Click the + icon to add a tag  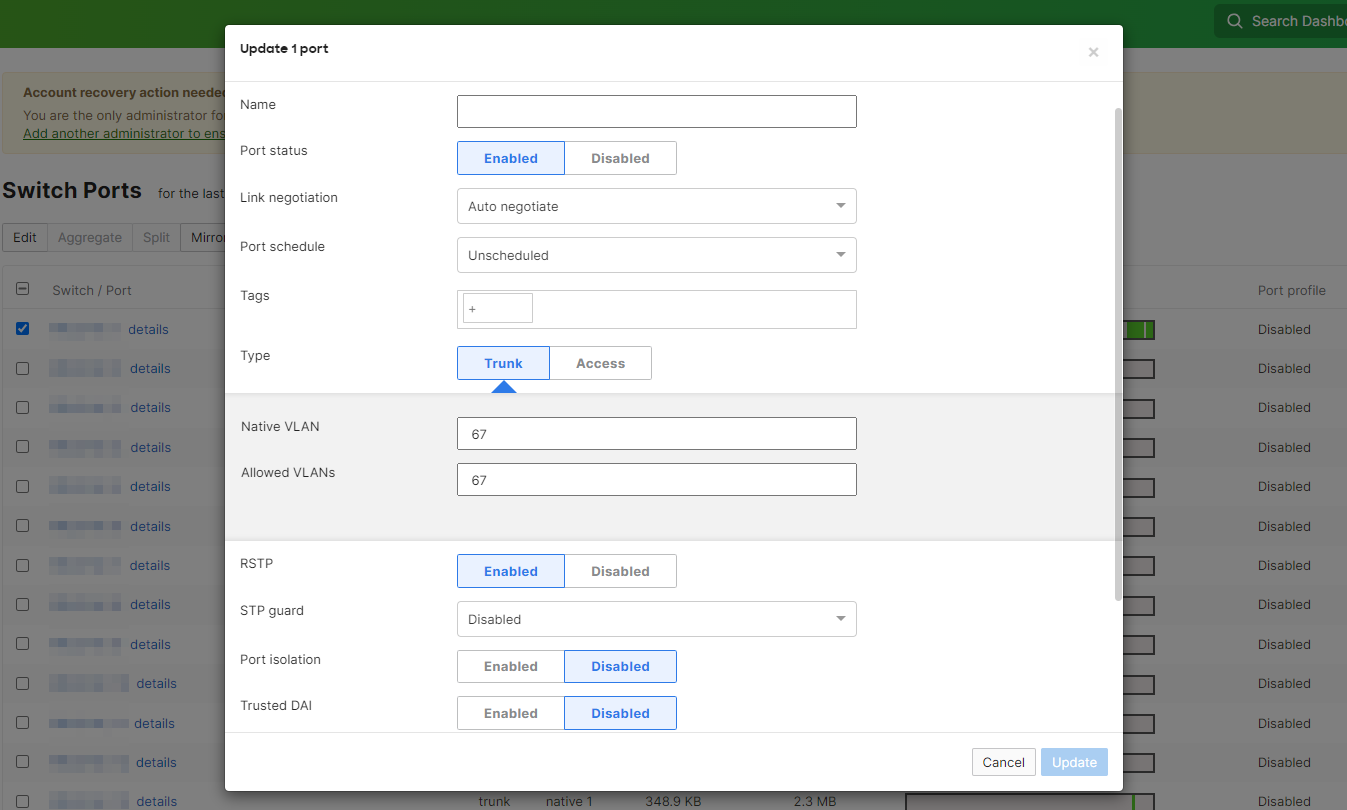click(472, 308)
